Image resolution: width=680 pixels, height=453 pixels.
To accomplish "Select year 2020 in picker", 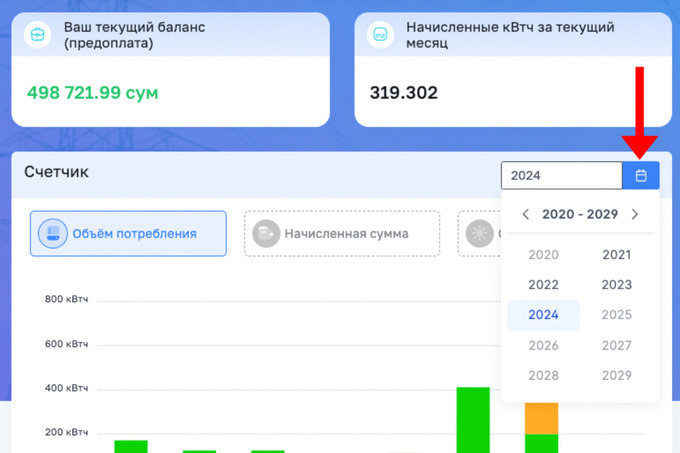I will pos(543,254).
